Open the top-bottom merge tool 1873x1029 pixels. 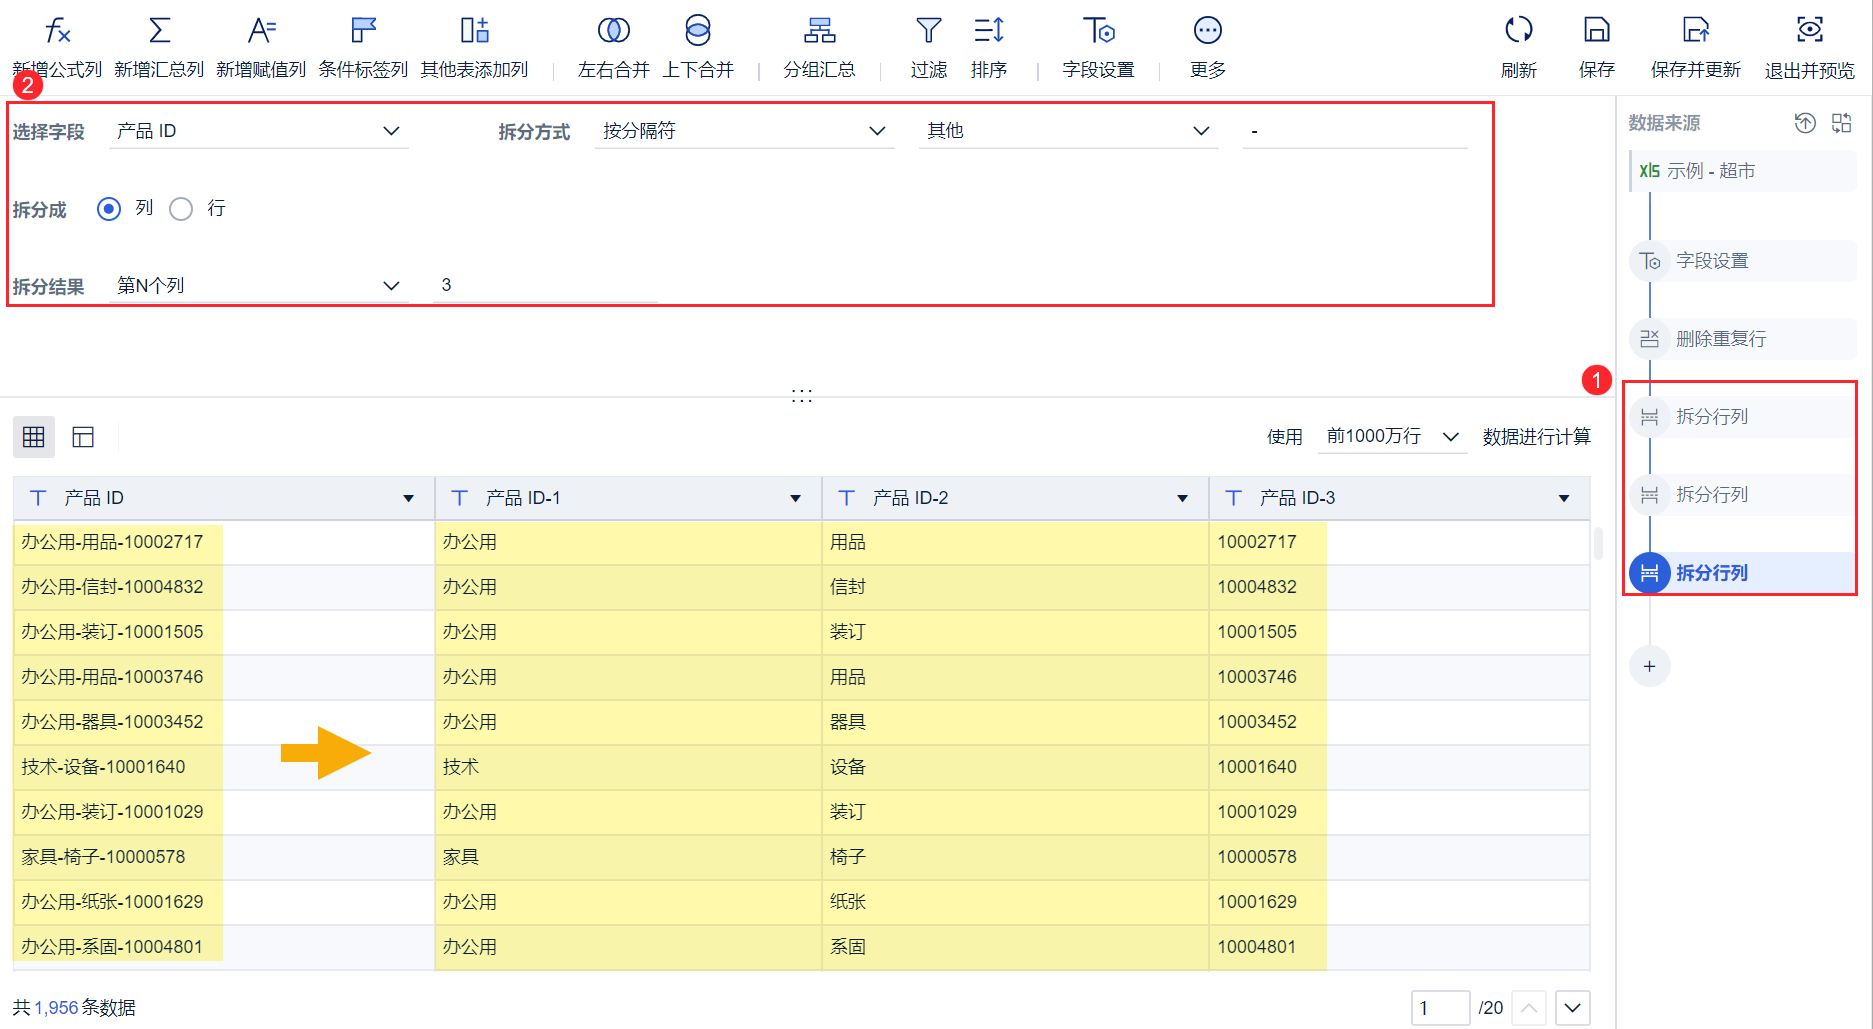(698, 46)
